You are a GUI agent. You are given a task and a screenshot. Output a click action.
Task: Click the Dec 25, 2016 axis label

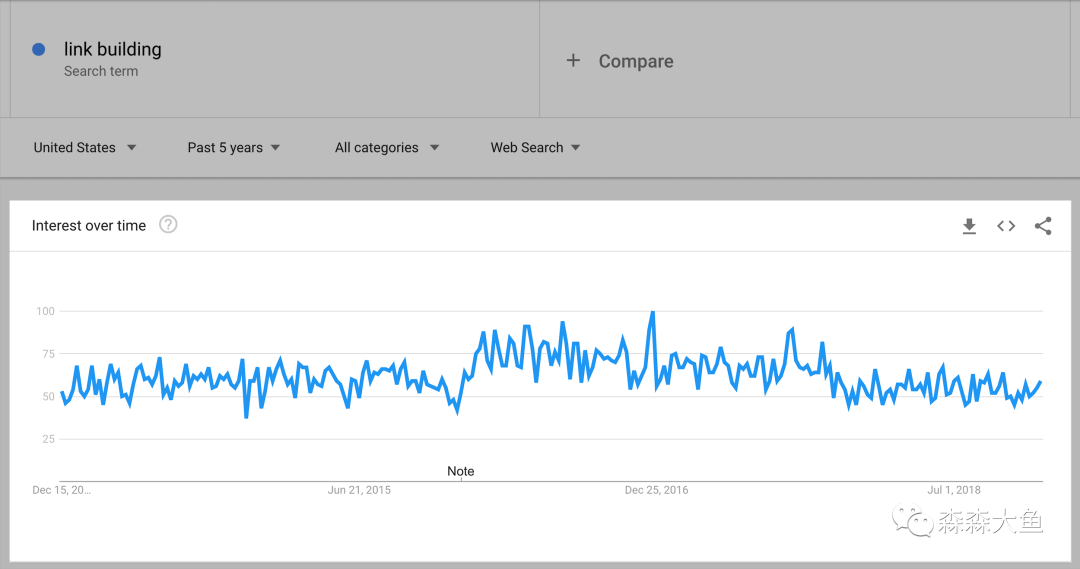pos(656,490)
